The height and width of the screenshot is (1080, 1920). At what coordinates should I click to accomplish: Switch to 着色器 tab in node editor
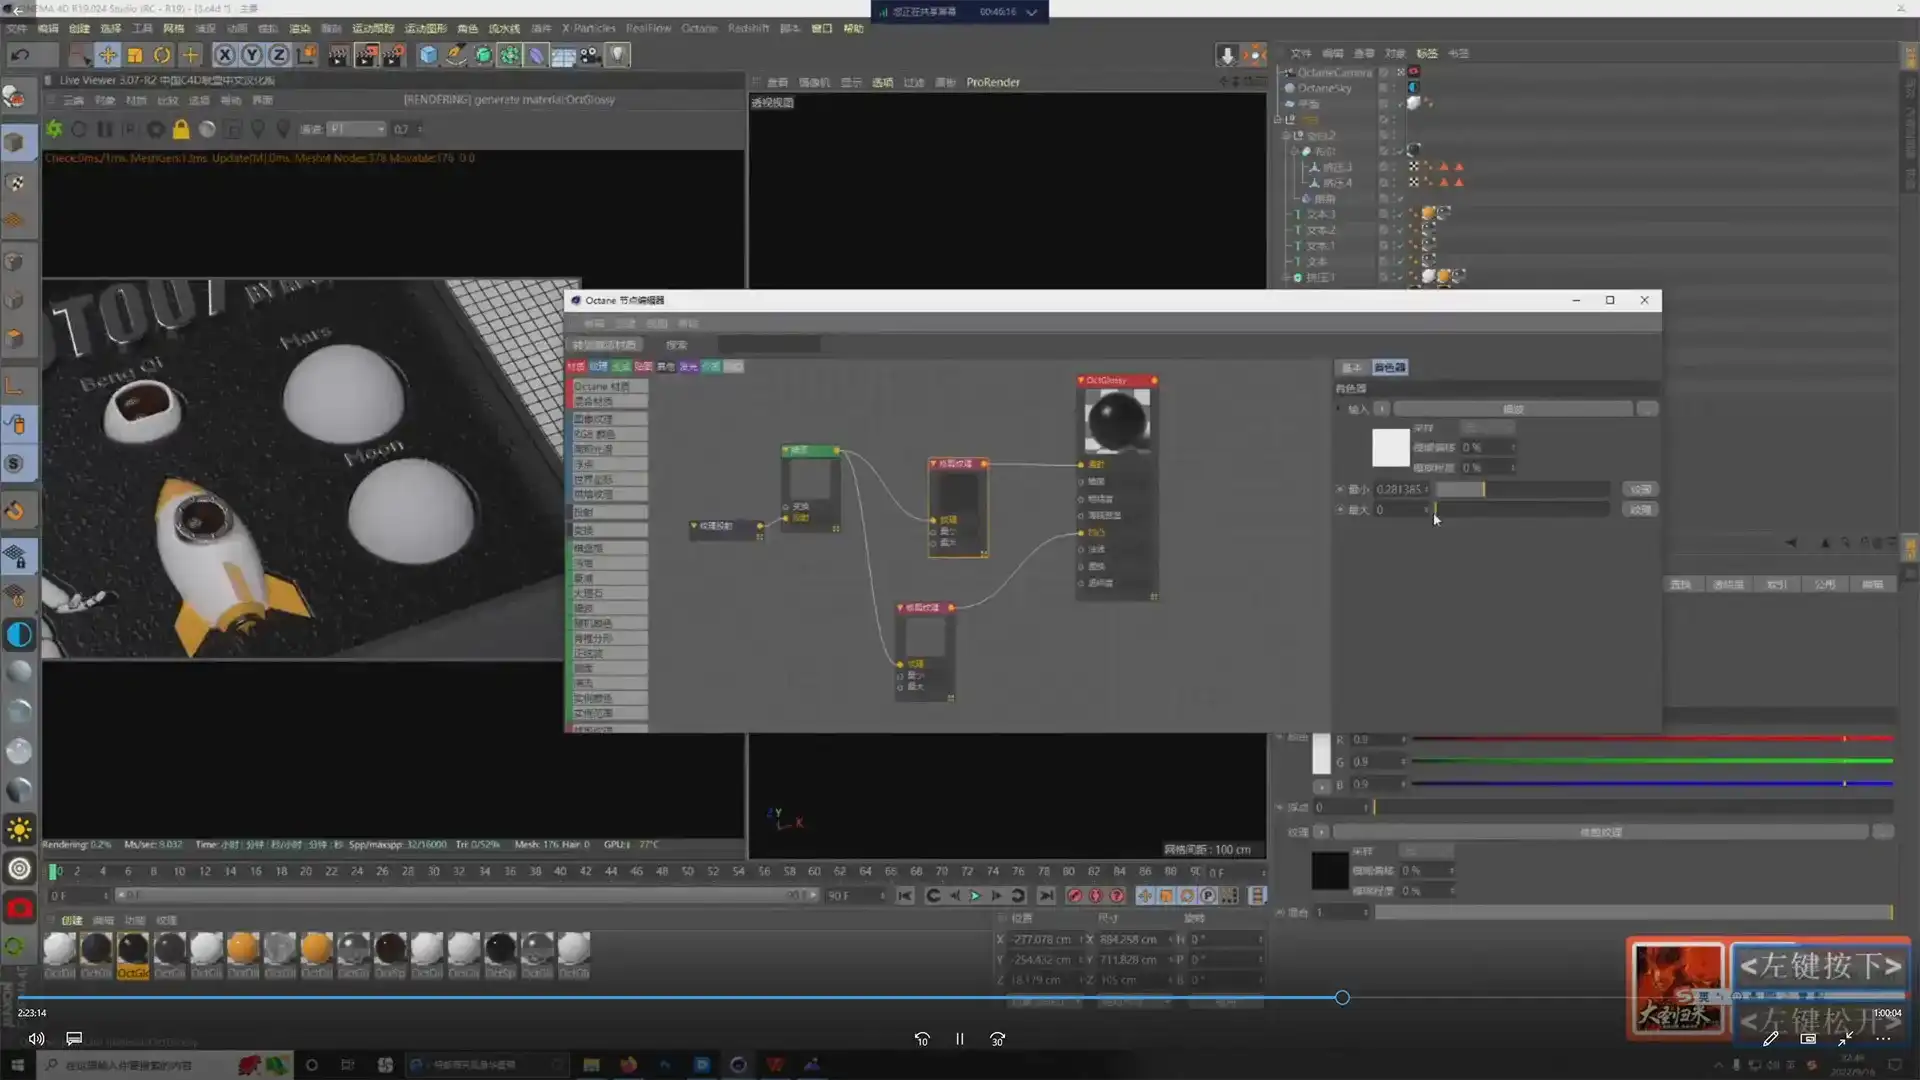point(1389,367)
